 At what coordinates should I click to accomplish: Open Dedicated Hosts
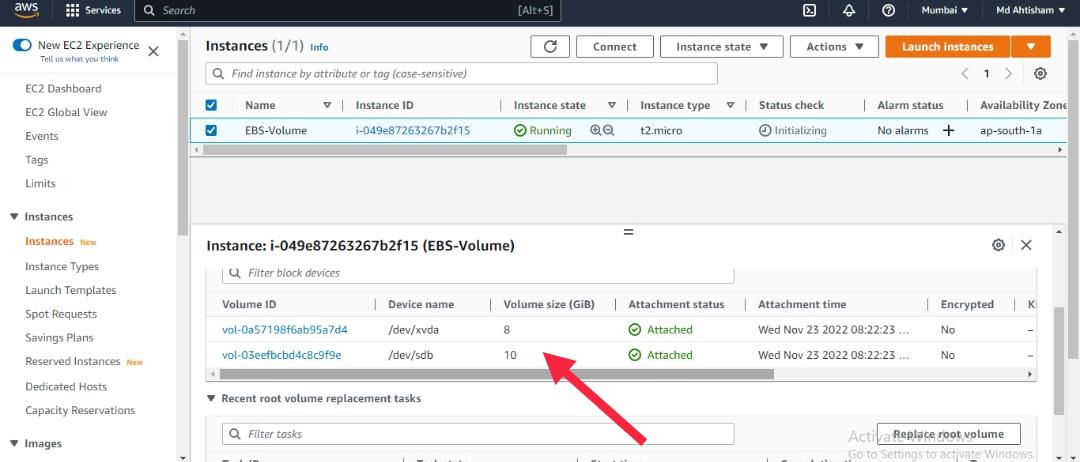(x=66, y=387)
